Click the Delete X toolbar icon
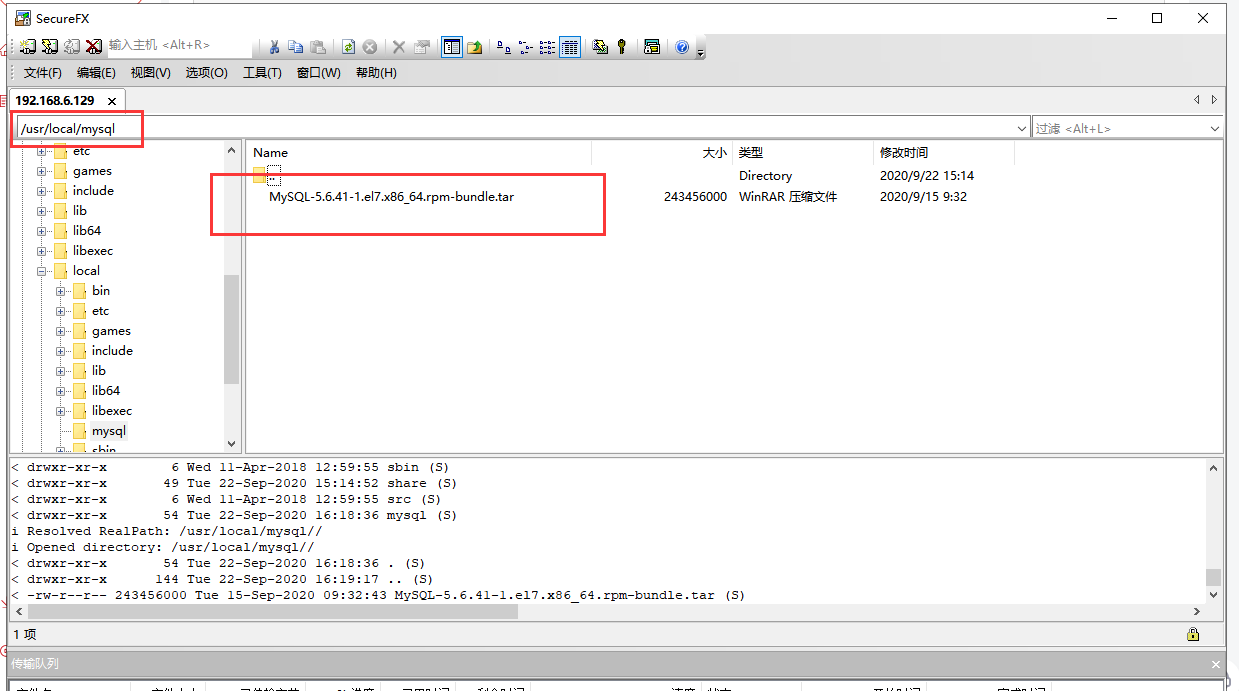1239x691 pixels. 399,46
